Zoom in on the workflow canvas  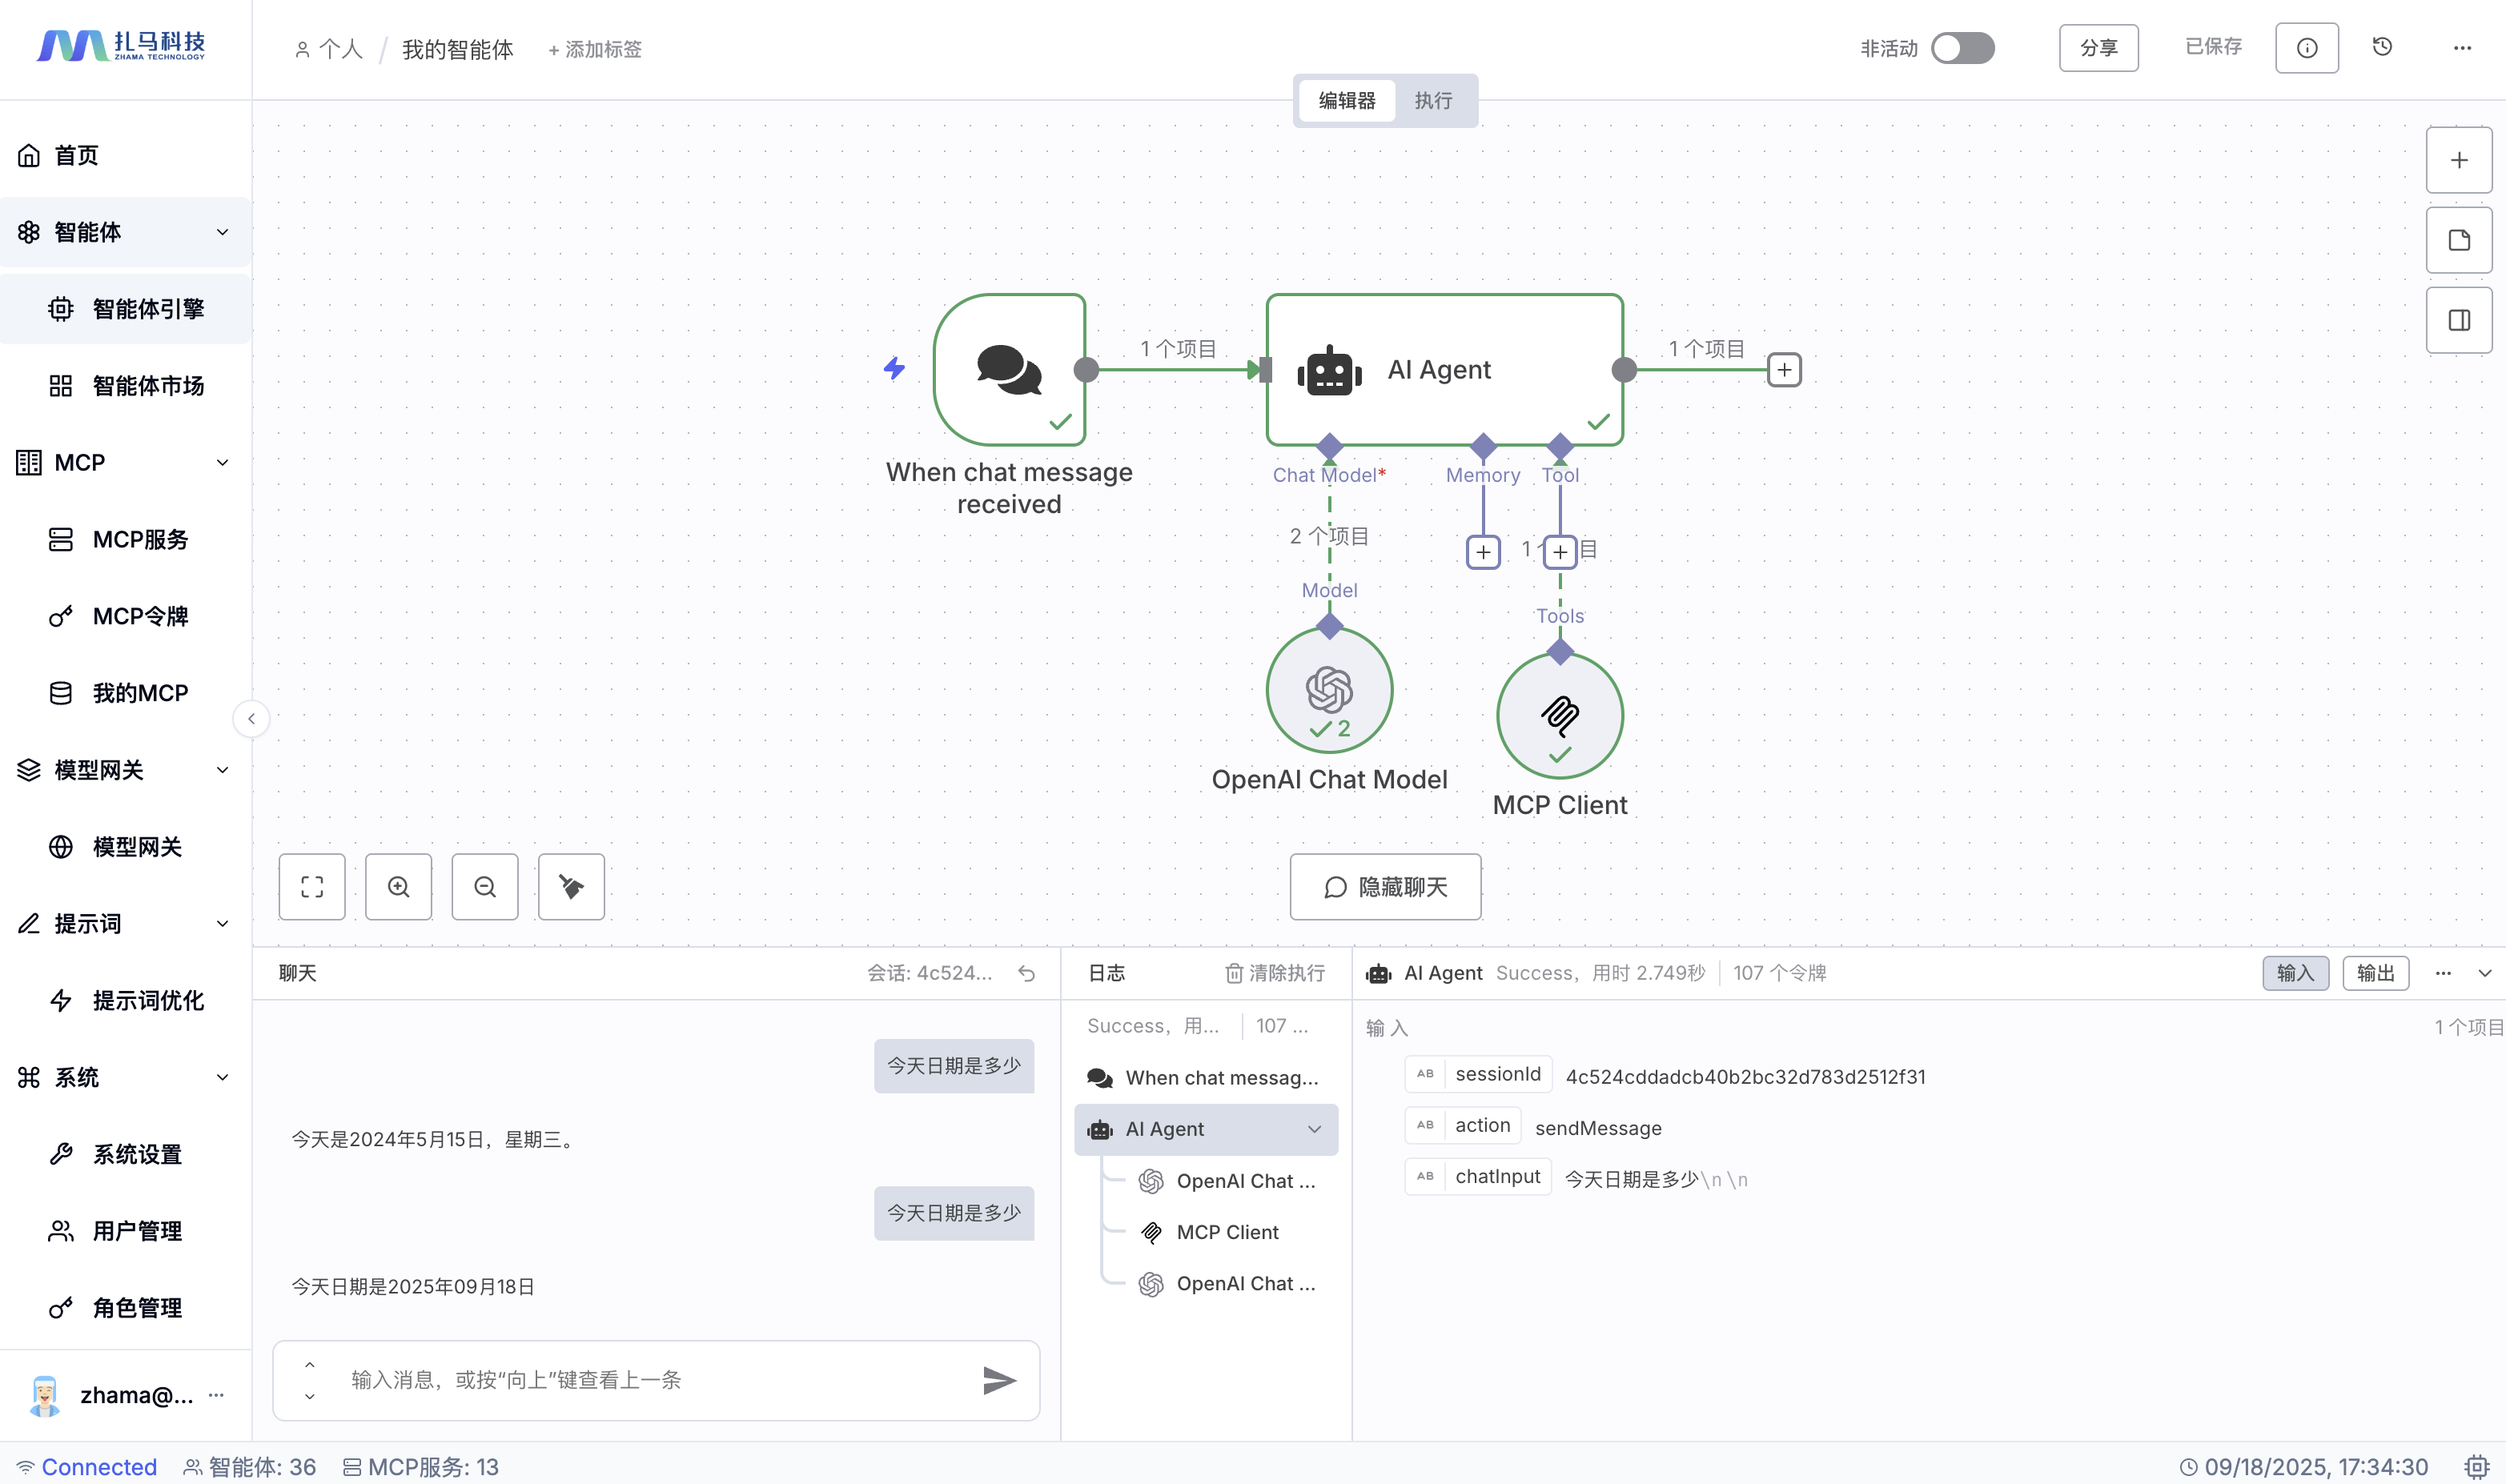click(x=398, y=887)
